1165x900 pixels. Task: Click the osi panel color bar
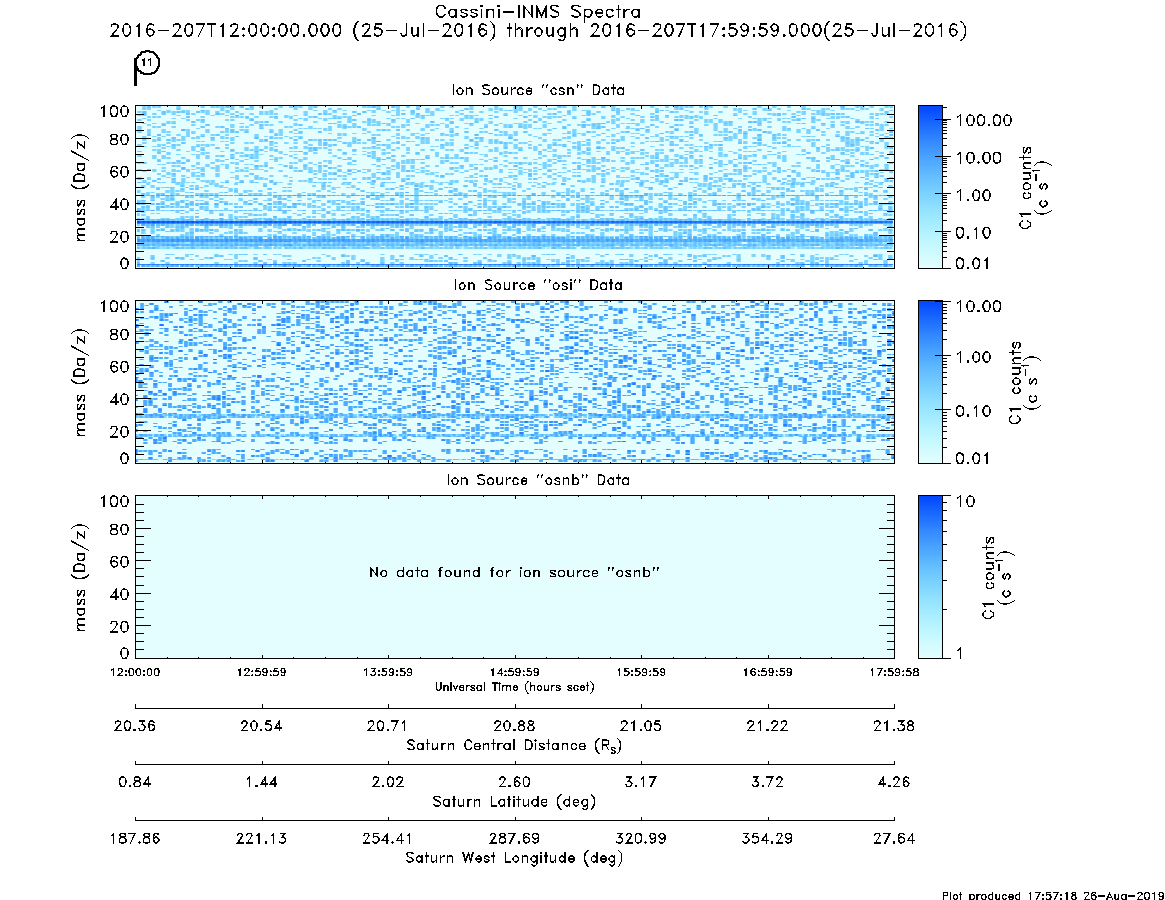tap(930, 382)
